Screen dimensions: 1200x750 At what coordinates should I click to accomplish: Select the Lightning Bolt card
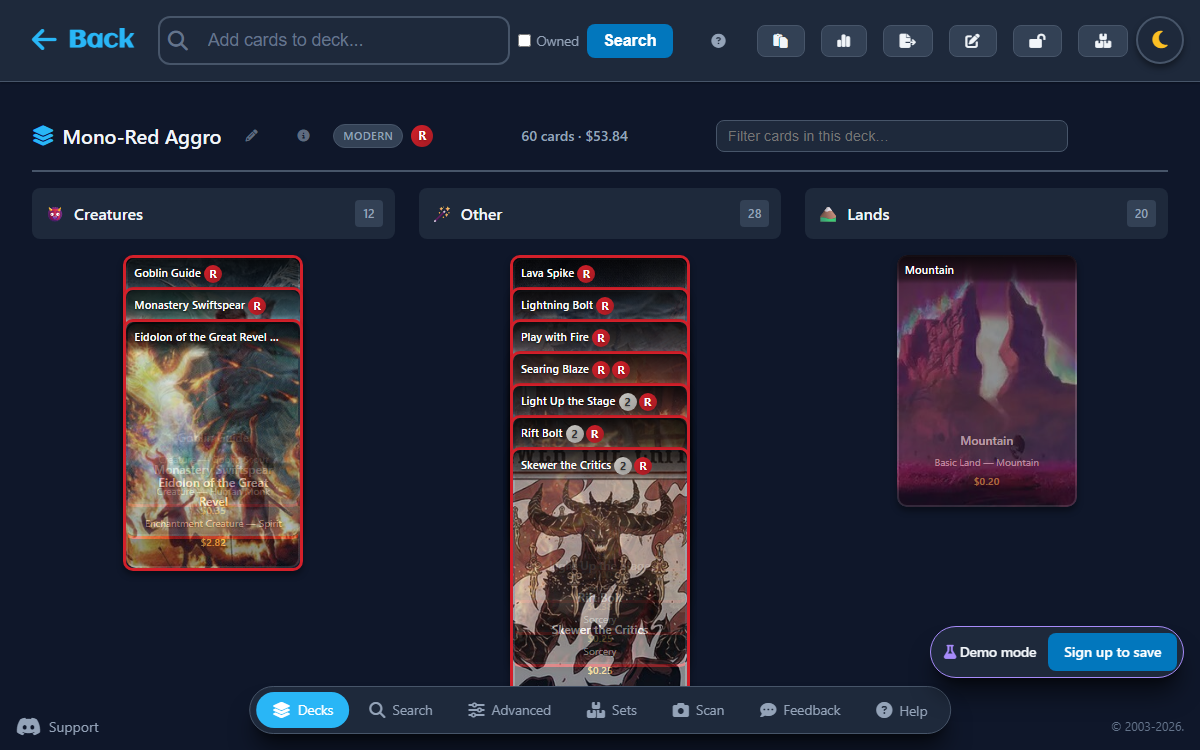pos(600,305)
